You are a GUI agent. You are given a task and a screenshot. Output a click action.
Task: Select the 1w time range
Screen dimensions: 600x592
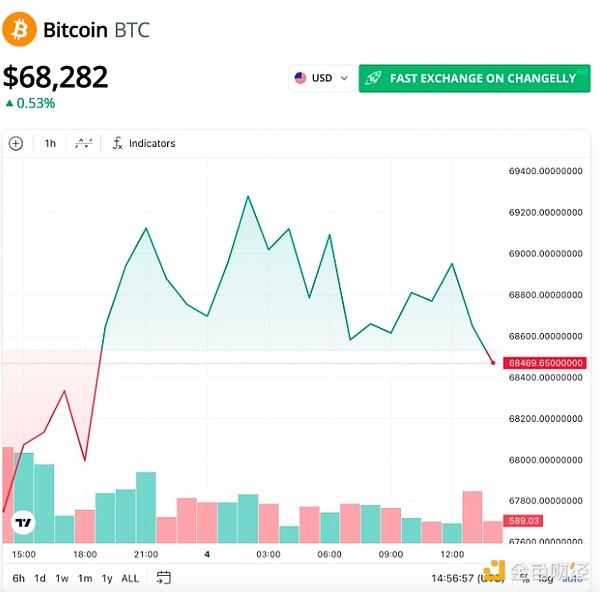coord(62,578)
